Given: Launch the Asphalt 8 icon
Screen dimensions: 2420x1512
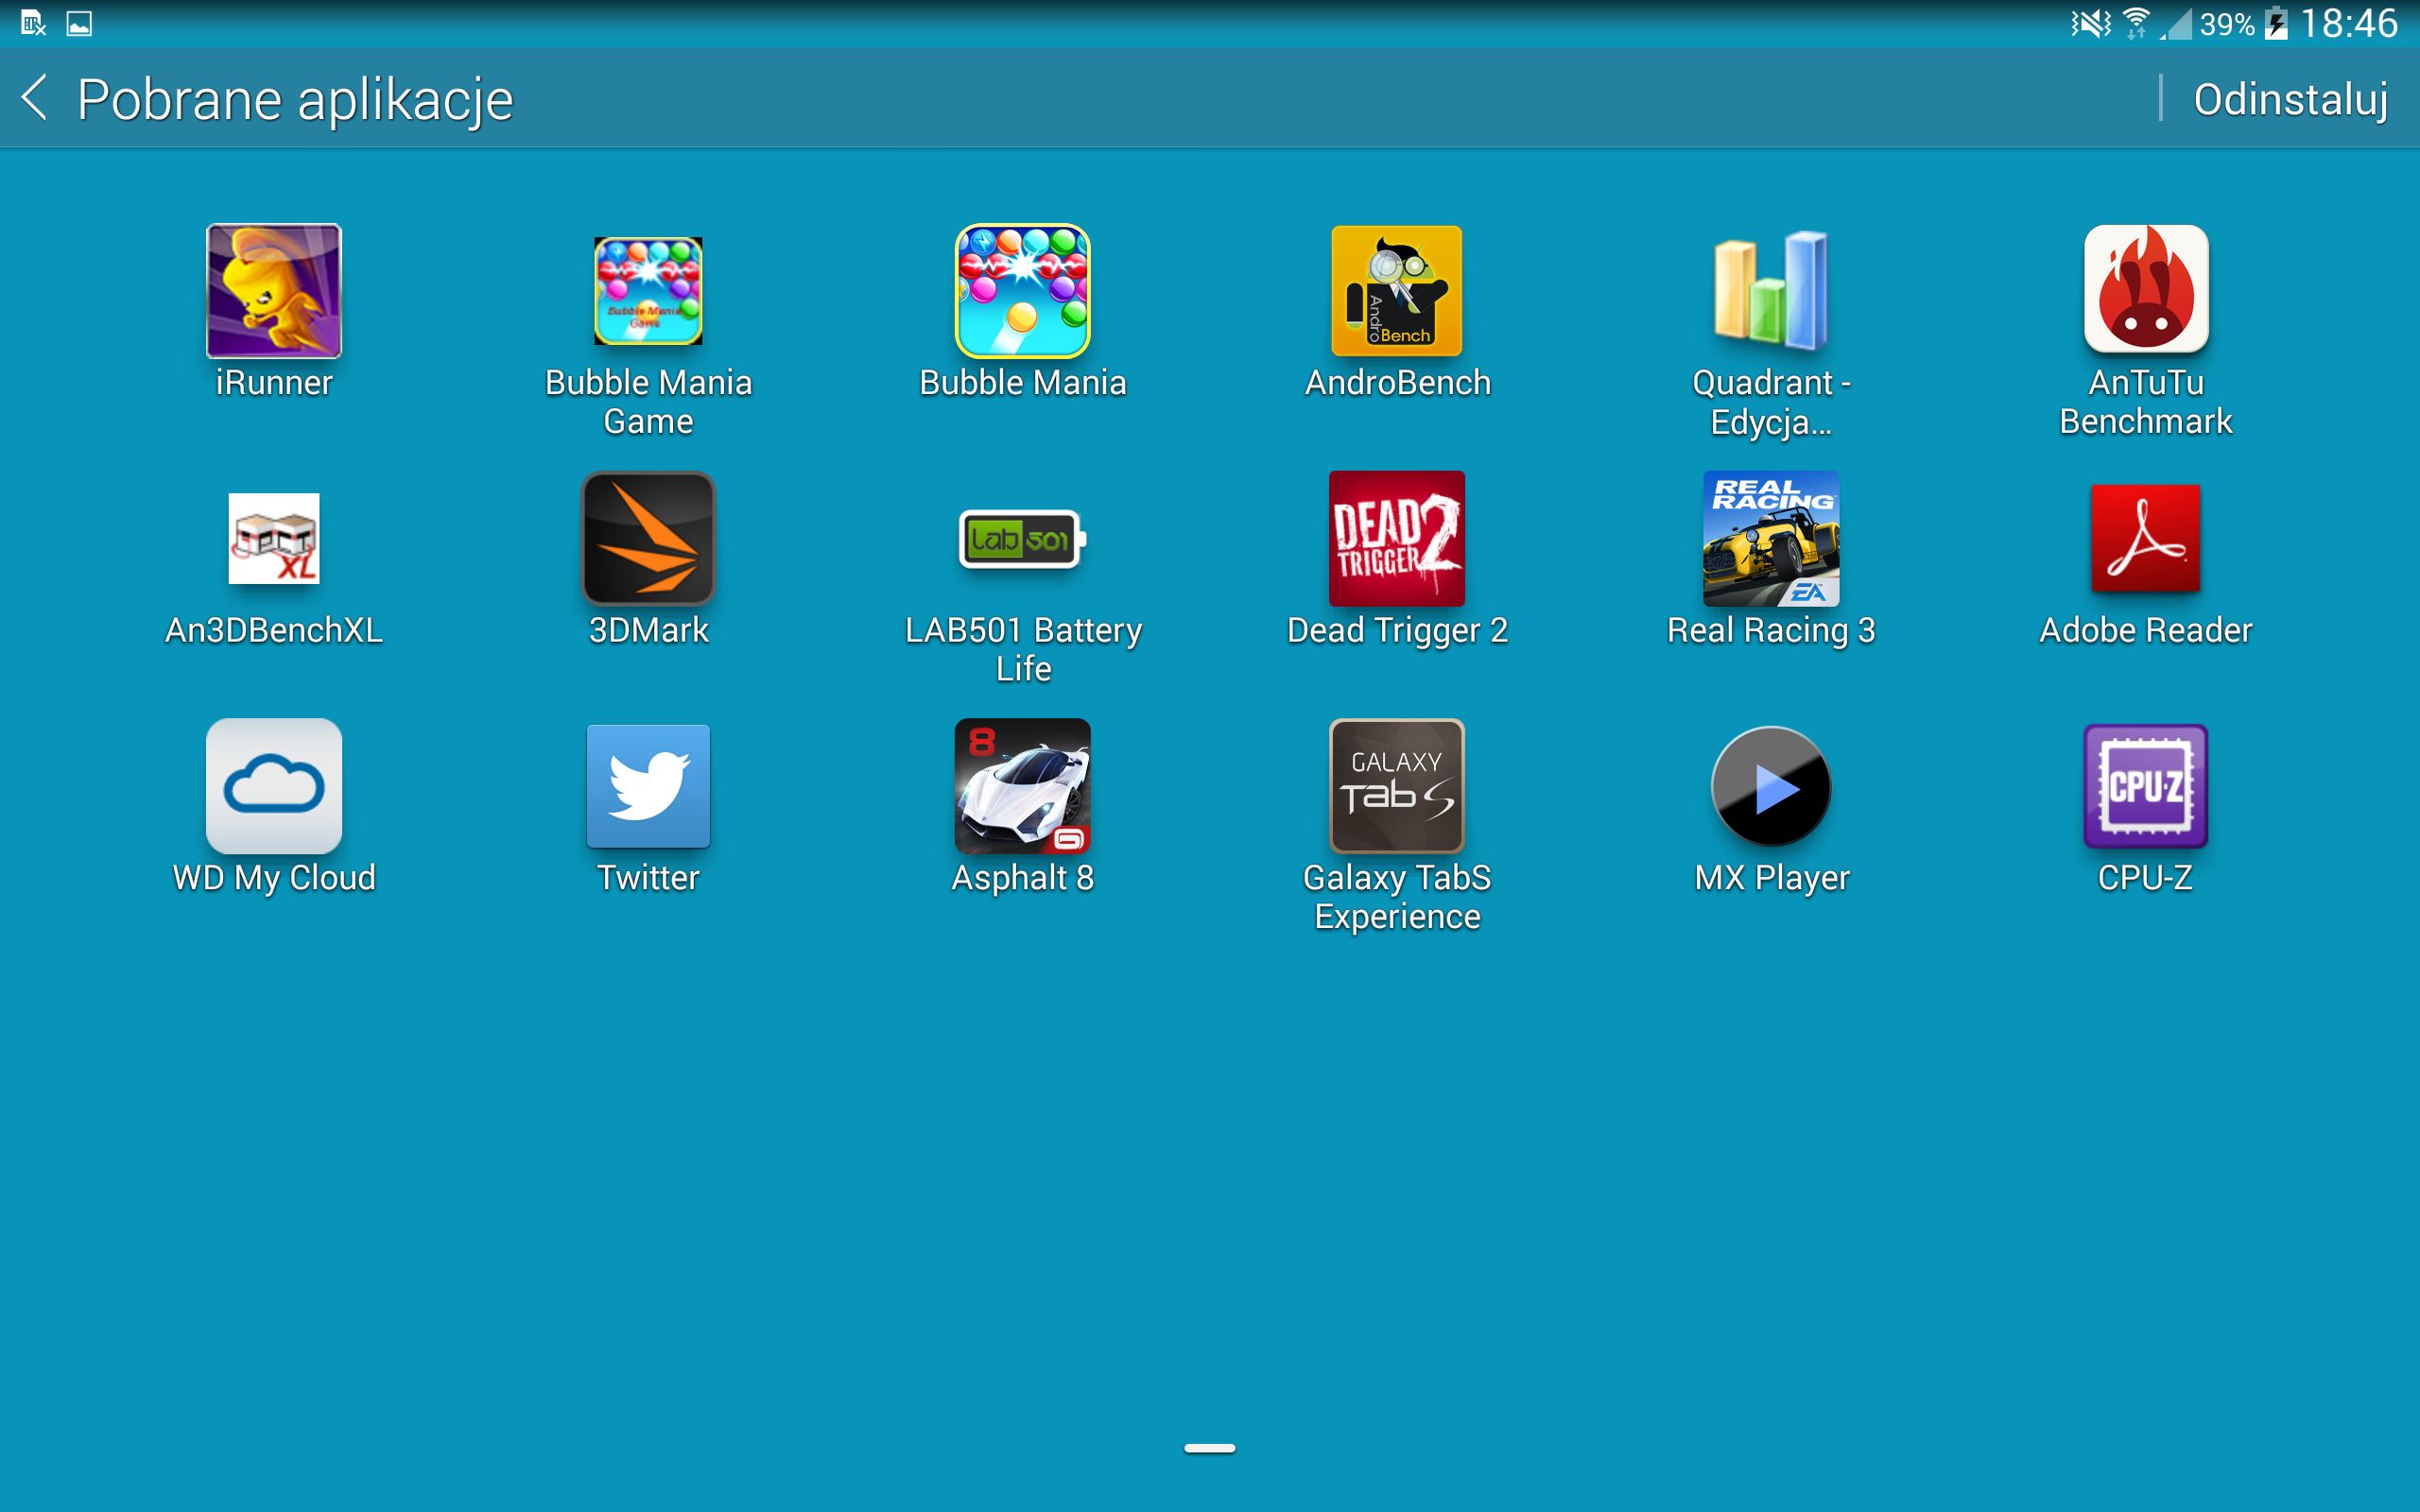Looking at the screenshot, I should click(x=1022, y=786).
